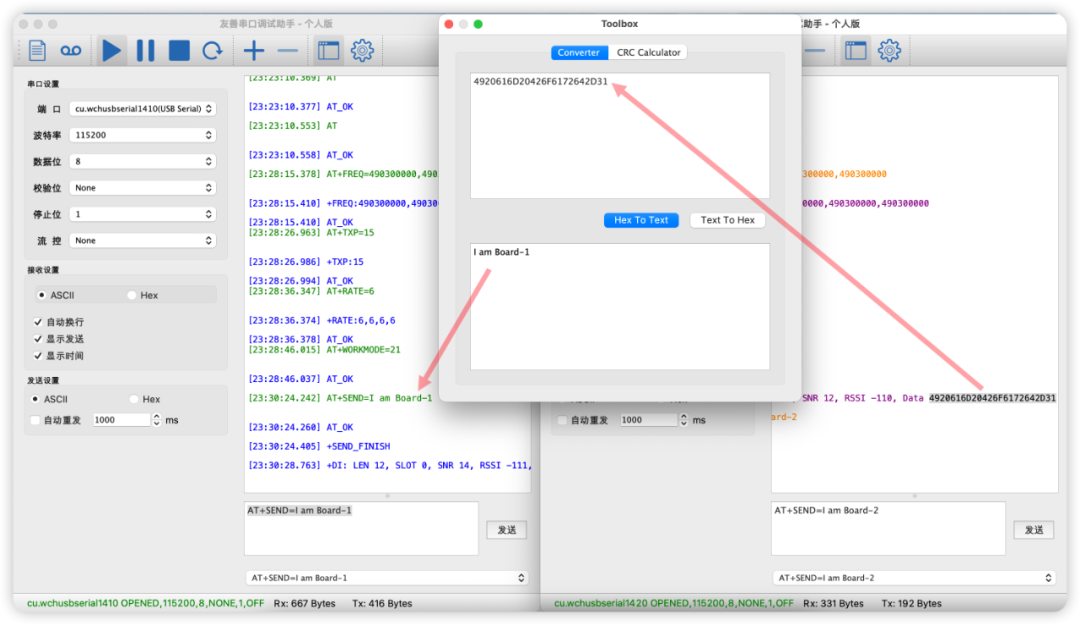Expand the 端口 cu.wchusbserial1410 dropdown

[x=143, y=108]
